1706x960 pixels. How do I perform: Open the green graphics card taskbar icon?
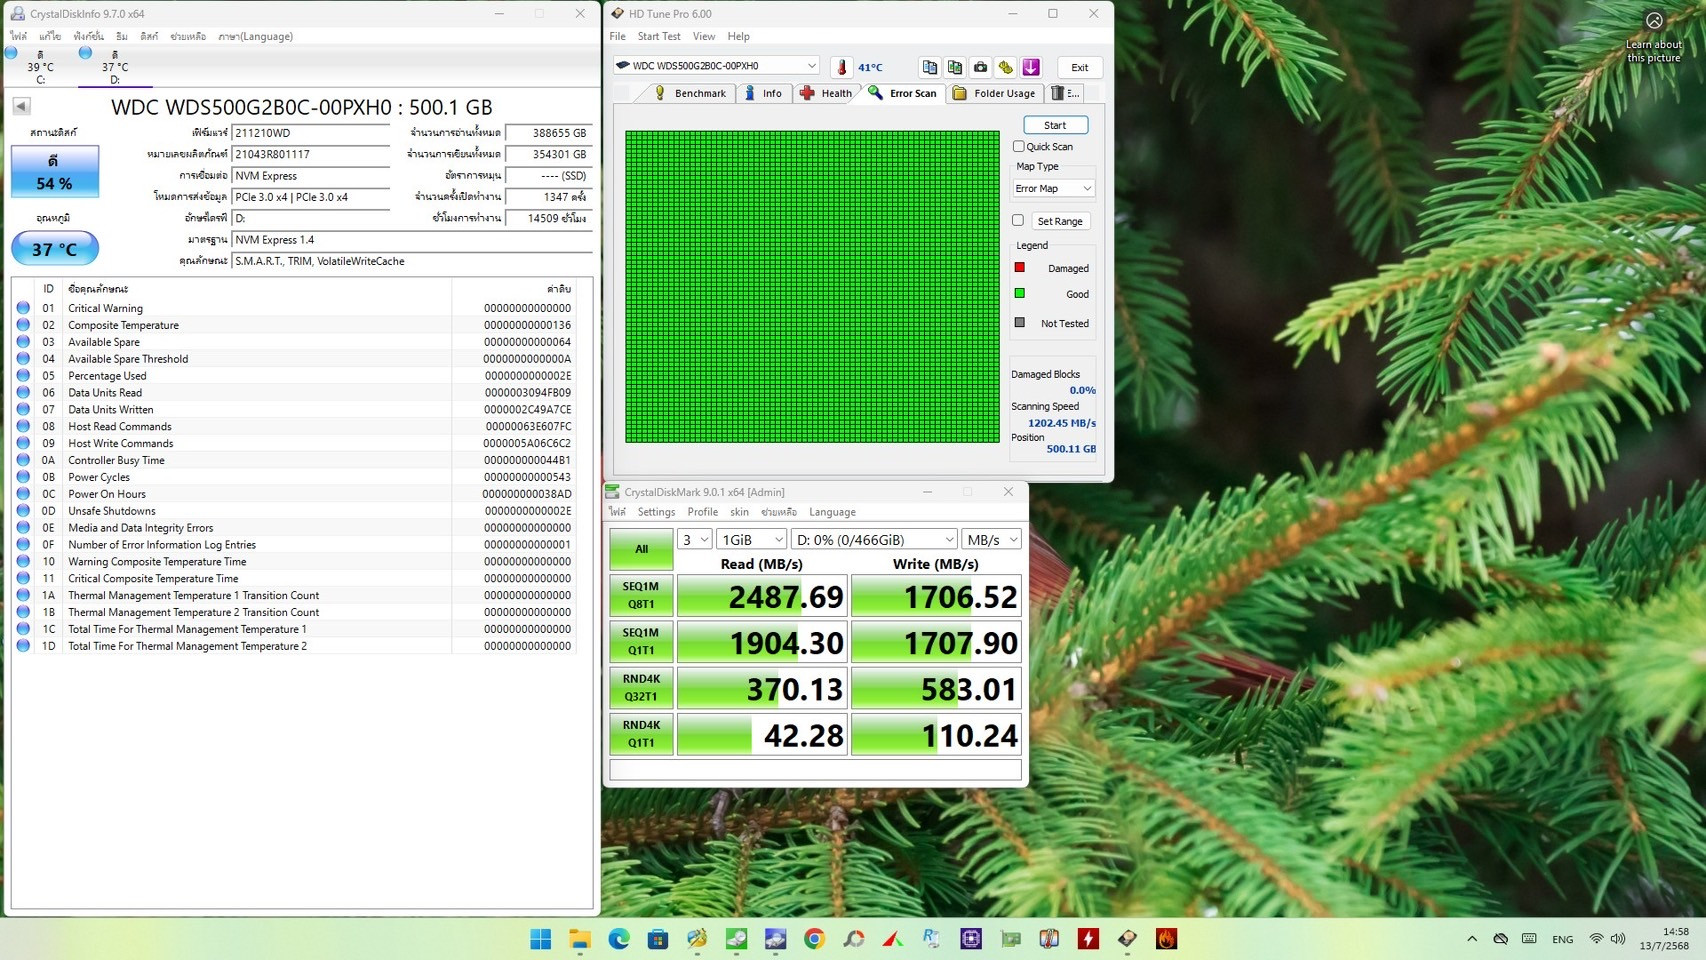[x=1010, y=939]
